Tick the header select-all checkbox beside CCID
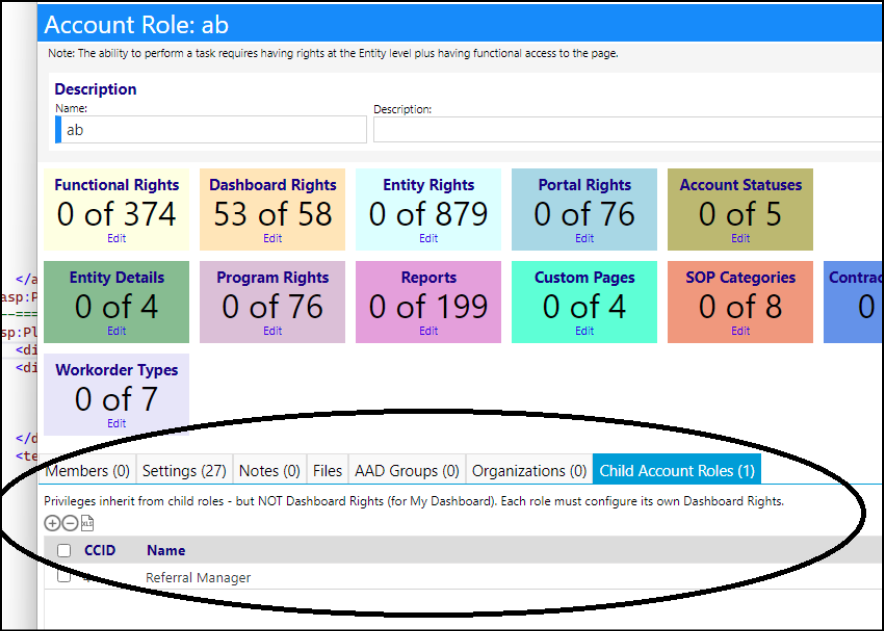 [x=64, y=550]
